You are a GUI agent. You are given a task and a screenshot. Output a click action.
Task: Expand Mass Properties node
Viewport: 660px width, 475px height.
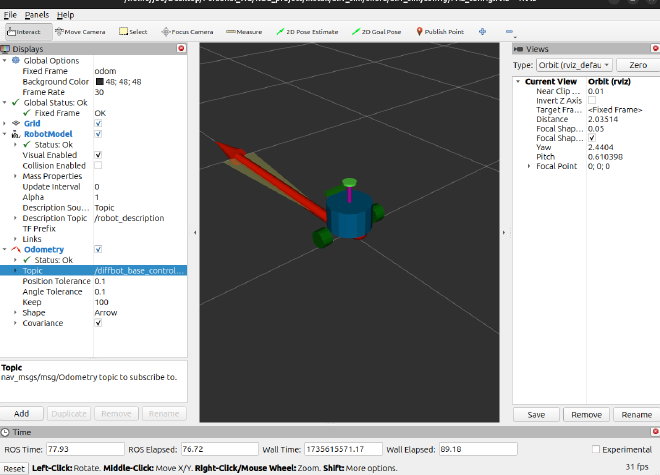pos(16,176)
